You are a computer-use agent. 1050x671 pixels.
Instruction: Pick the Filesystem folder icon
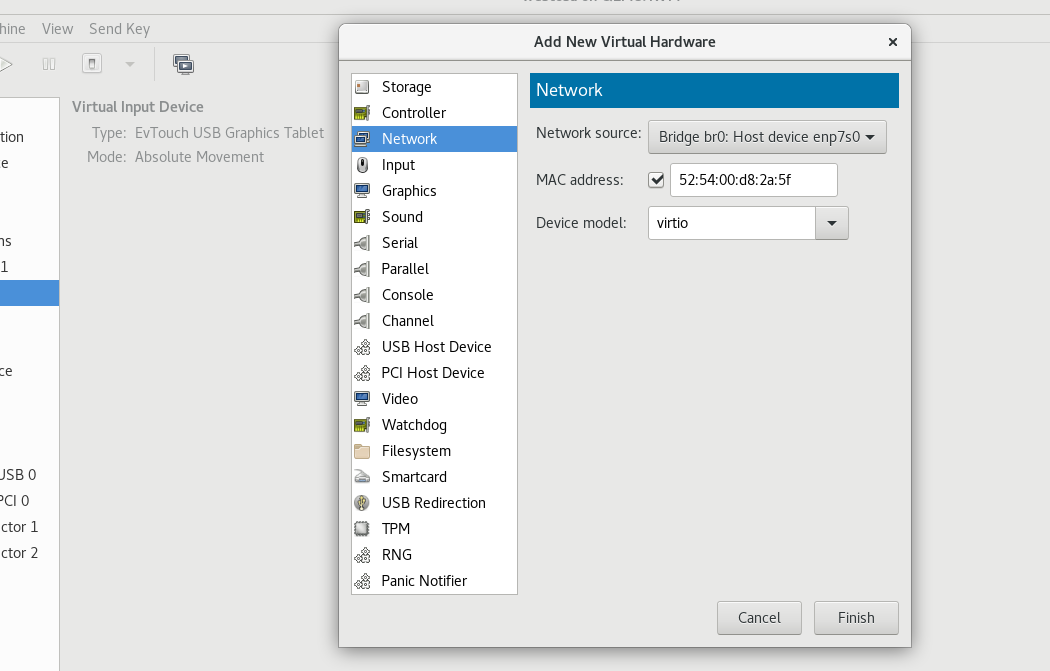click(362, 451)
